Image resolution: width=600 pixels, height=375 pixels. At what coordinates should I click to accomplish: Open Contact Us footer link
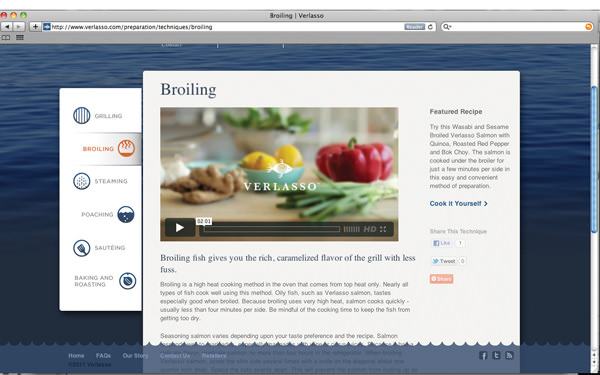tap(175, 355)
